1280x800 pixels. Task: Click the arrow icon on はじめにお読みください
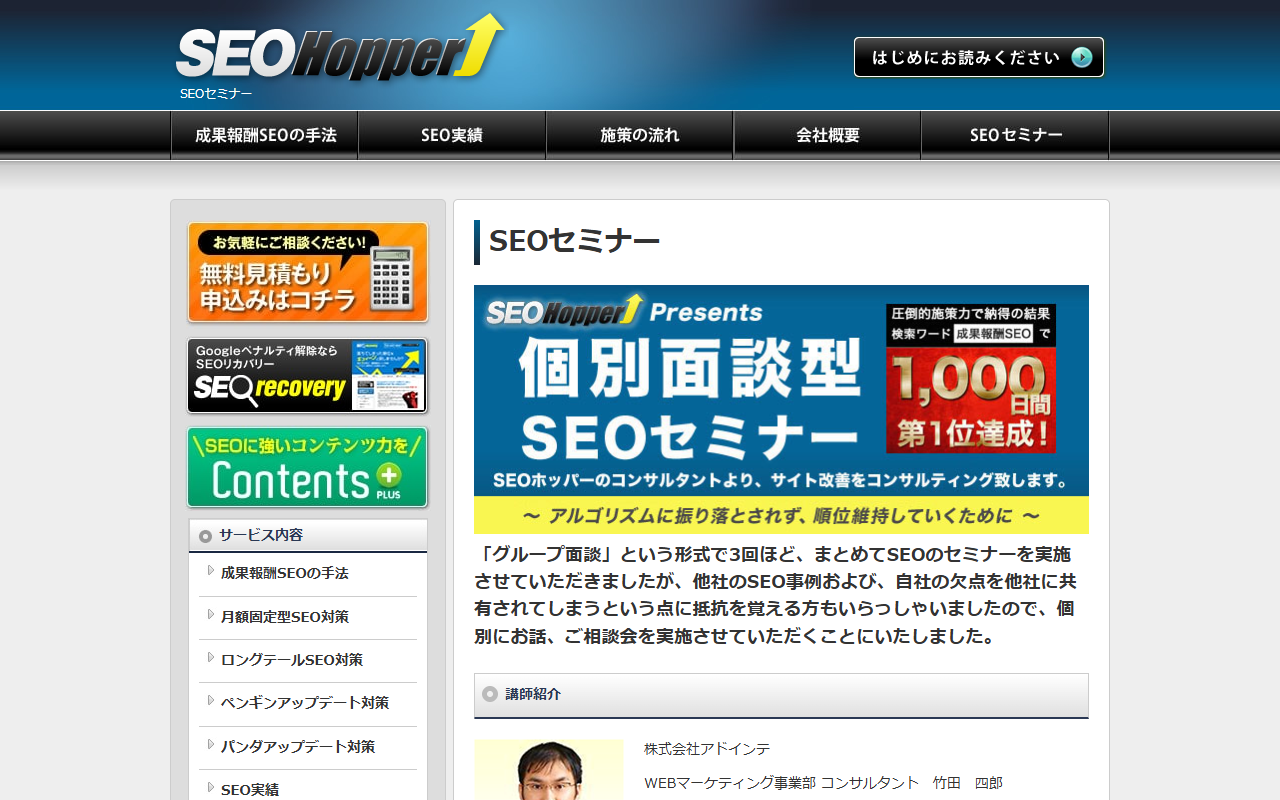[x=1081, y=57]
